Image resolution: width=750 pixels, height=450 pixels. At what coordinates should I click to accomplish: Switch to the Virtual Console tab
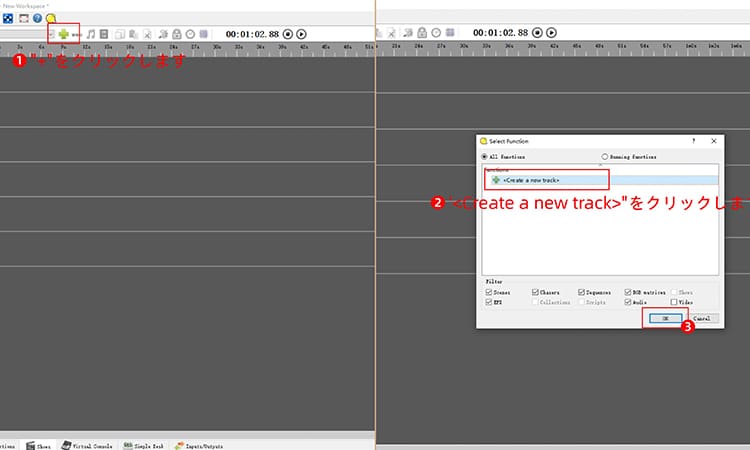pos(87,446)
